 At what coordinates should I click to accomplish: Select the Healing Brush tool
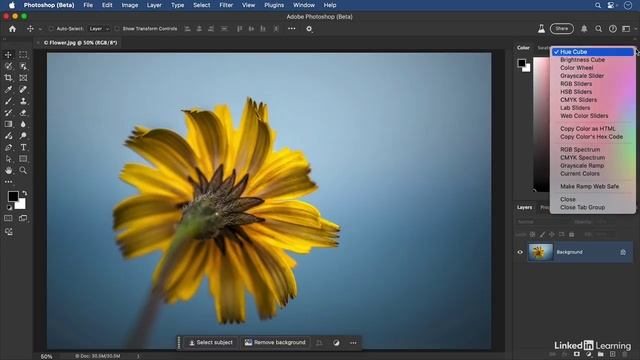tap(23, 89)
